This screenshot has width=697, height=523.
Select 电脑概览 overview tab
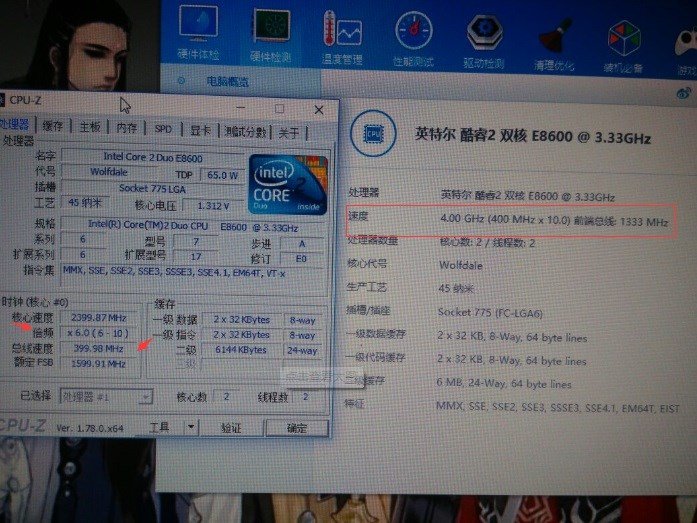(228, 81)
